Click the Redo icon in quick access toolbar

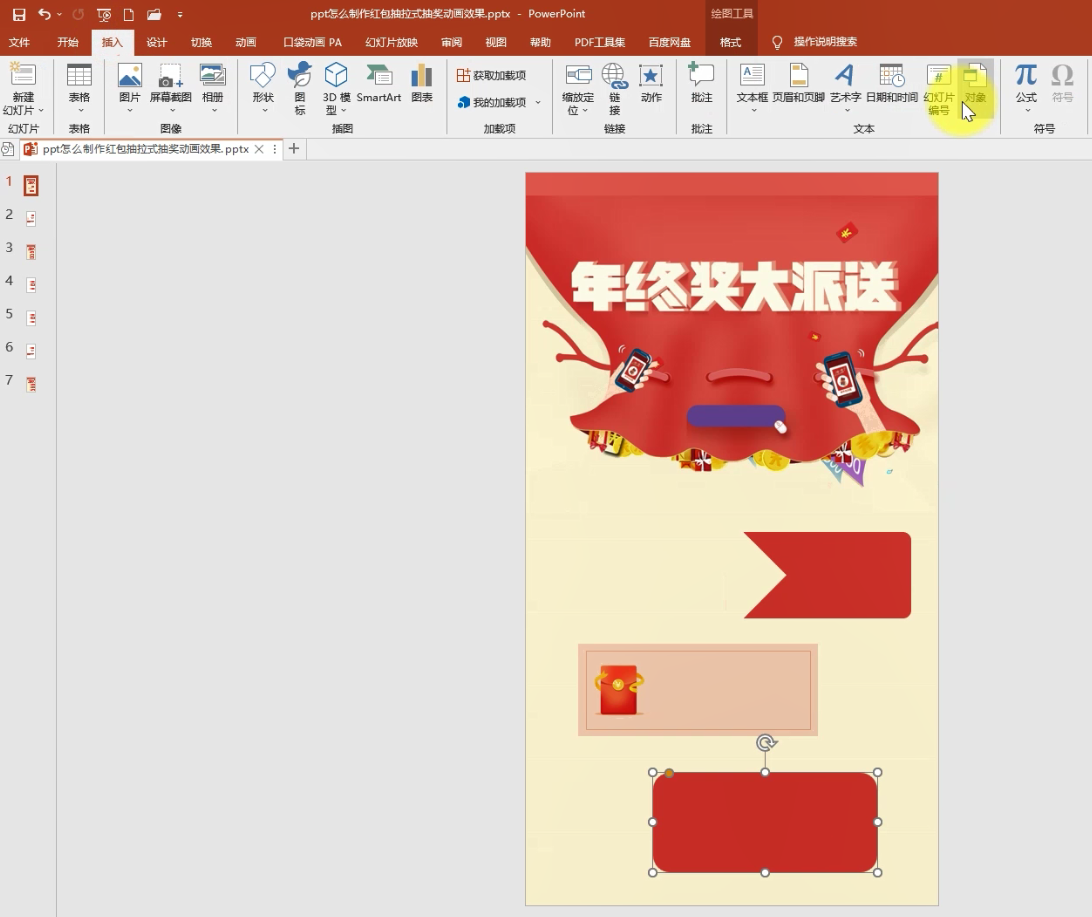[x=78, y=14]
